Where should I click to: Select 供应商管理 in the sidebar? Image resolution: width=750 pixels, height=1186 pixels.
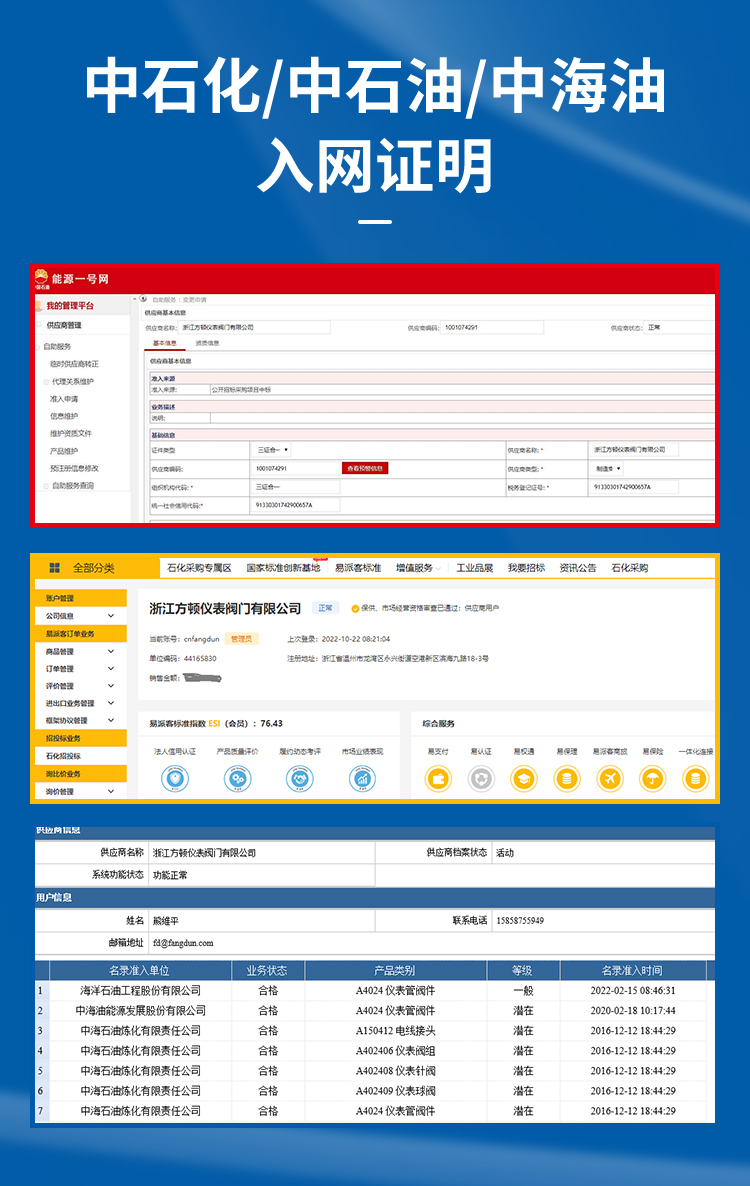point(64,325)
